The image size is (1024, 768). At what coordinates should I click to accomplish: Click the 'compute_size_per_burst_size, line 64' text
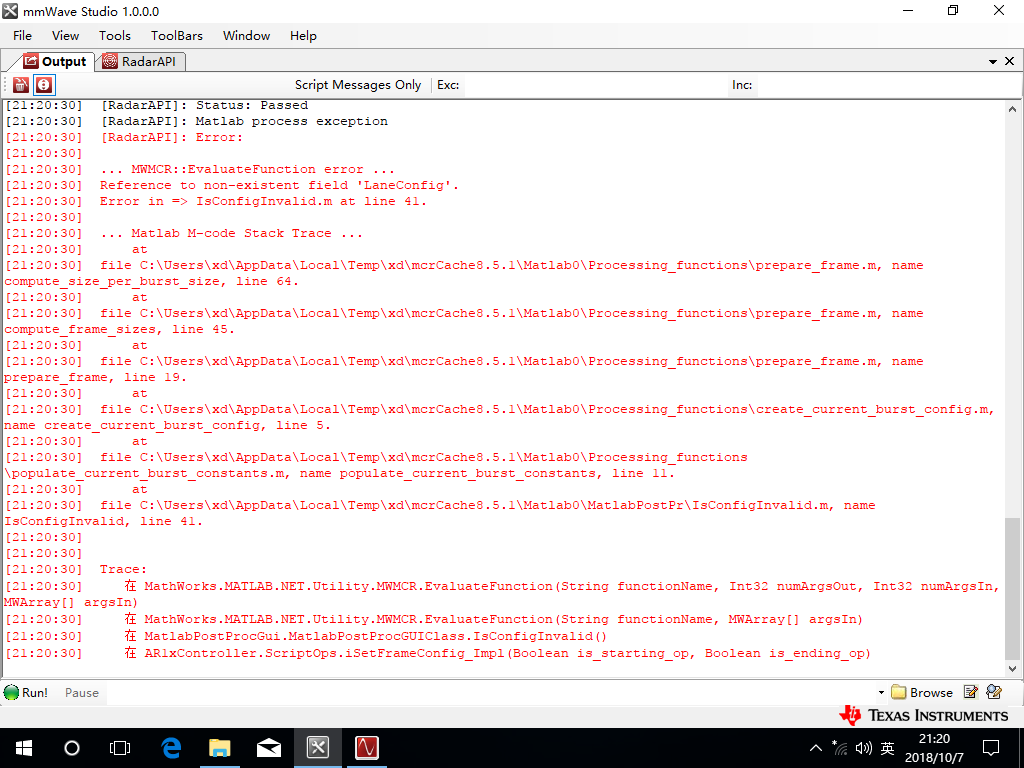[152, 281]
